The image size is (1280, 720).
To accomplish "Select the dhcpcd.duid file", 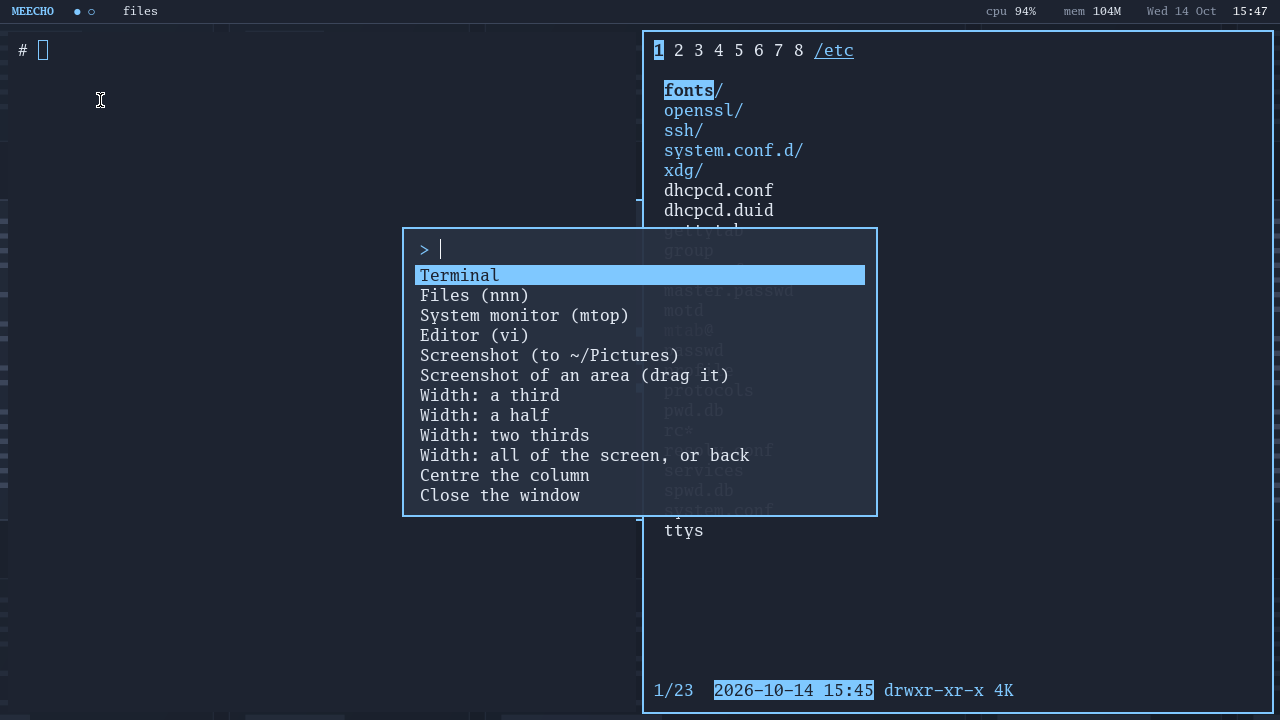I will (719, 211).
